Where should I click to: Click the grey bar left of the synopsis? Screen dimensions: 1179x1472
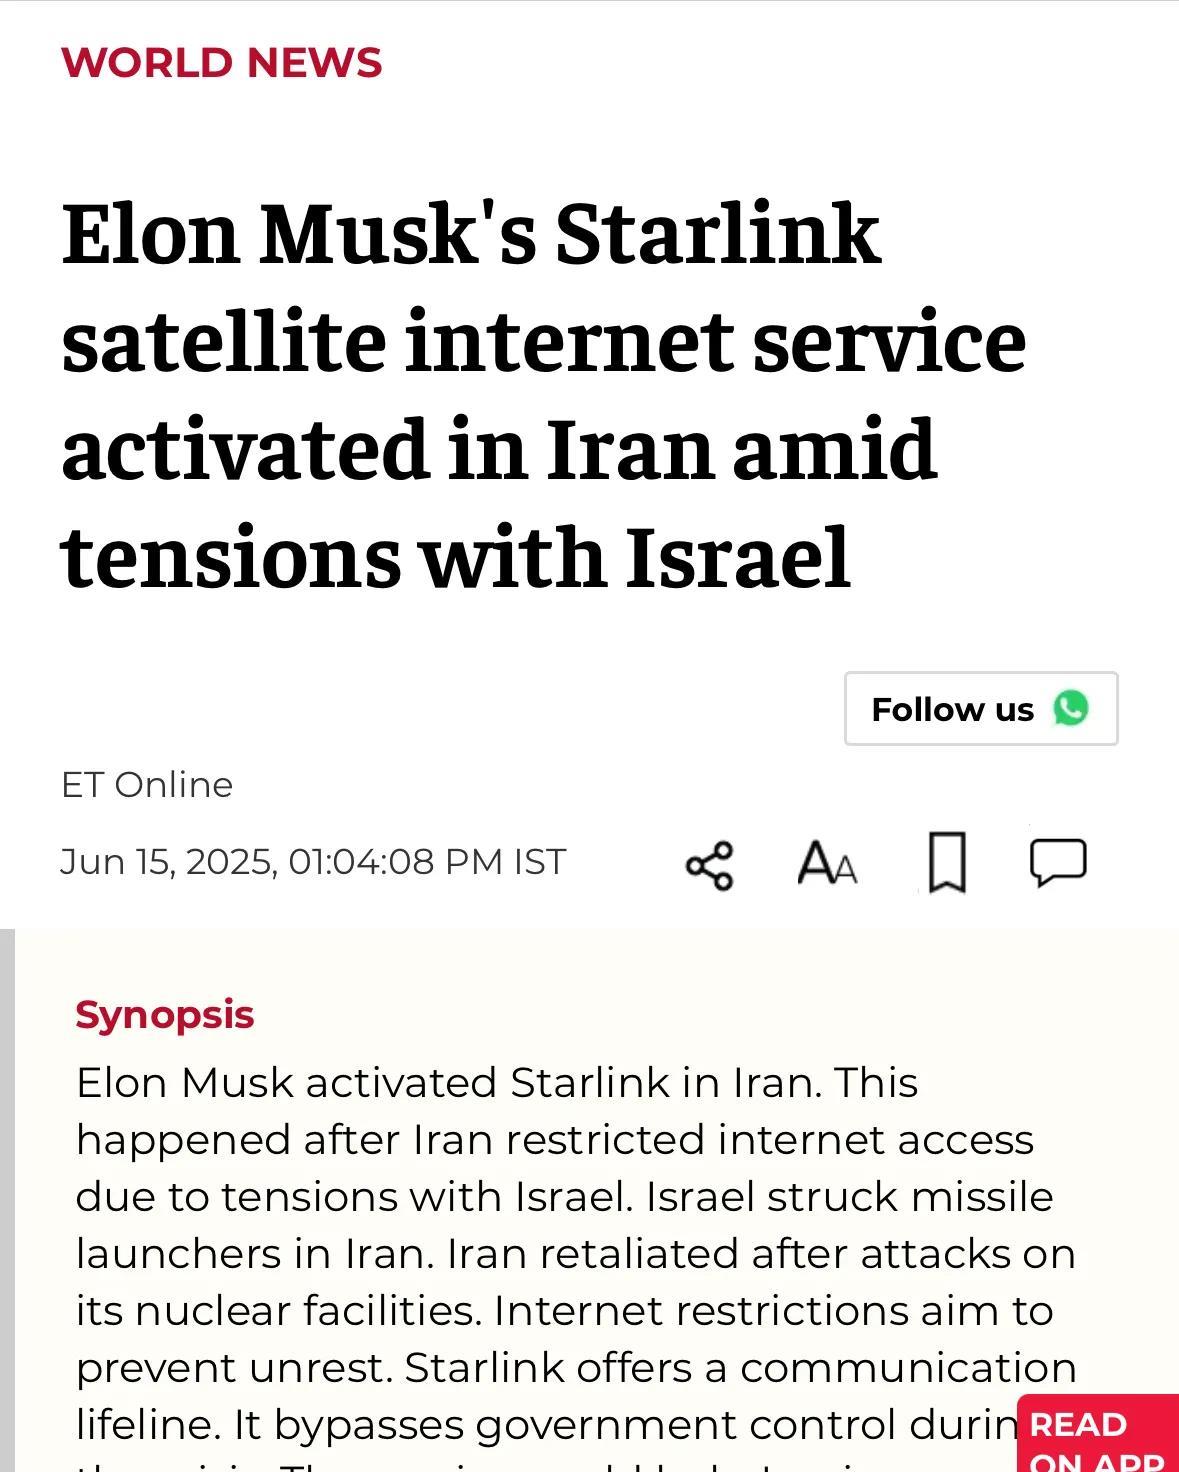[7, 1200]
